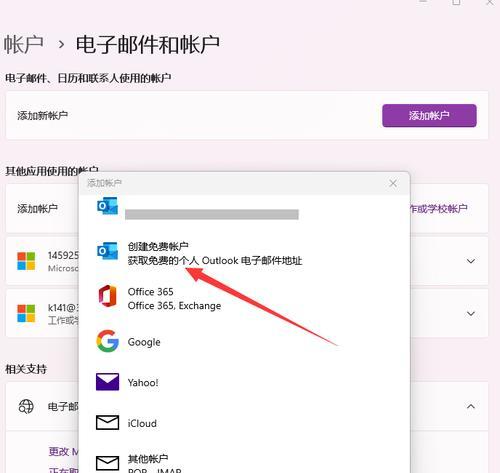Click 工作或学校帐户 link at right
The width and height of the screenshot is (500, 473).
[438, 209]
